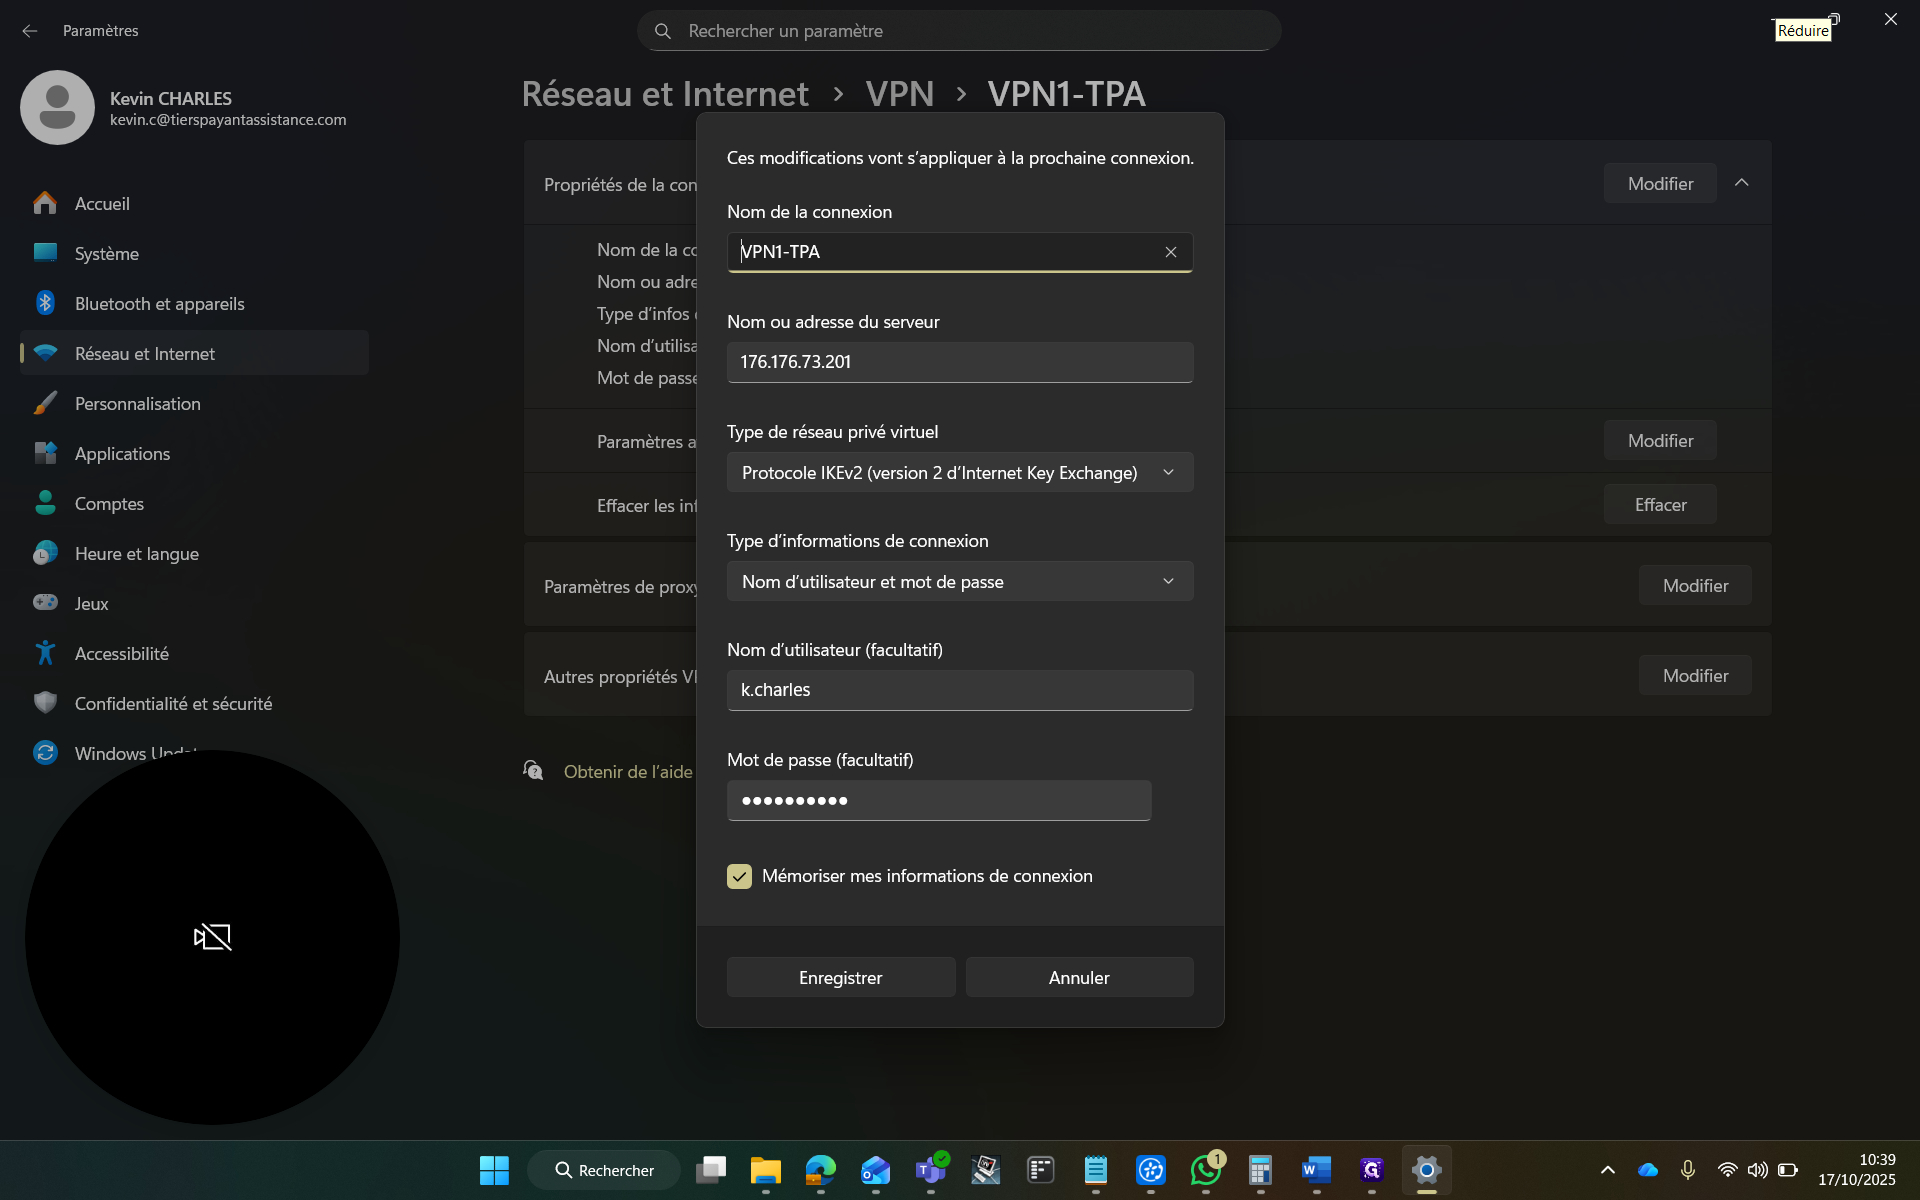Uncheck Mémoriser mes informations de connexion

pos(739,876)
